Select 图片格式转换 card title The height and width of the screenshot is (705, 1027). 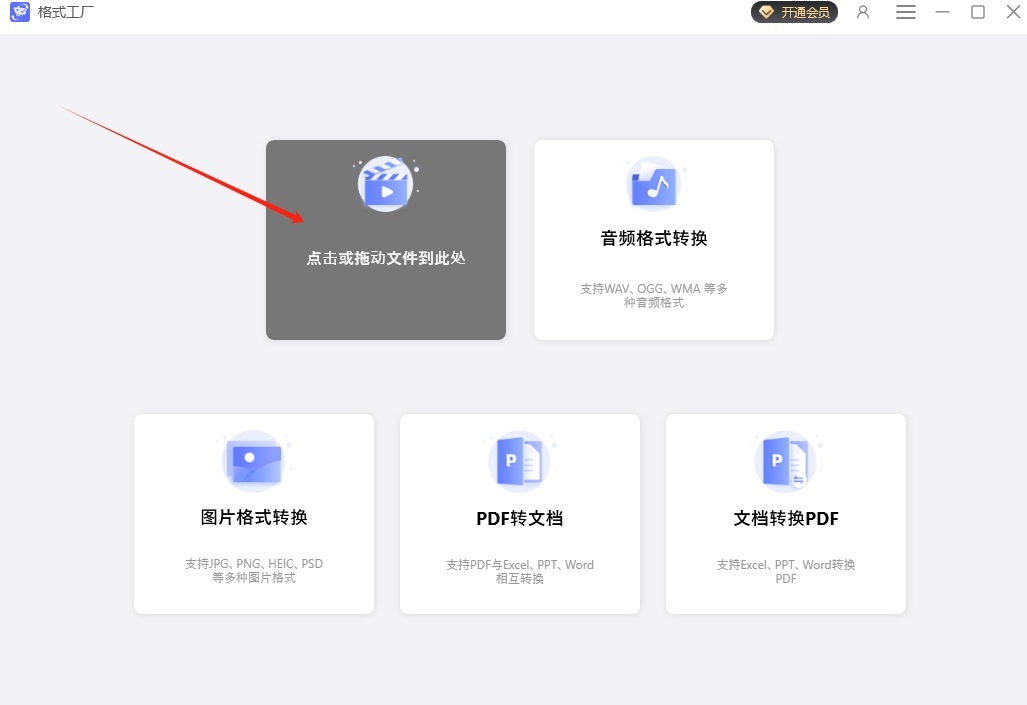pos(254,517)
